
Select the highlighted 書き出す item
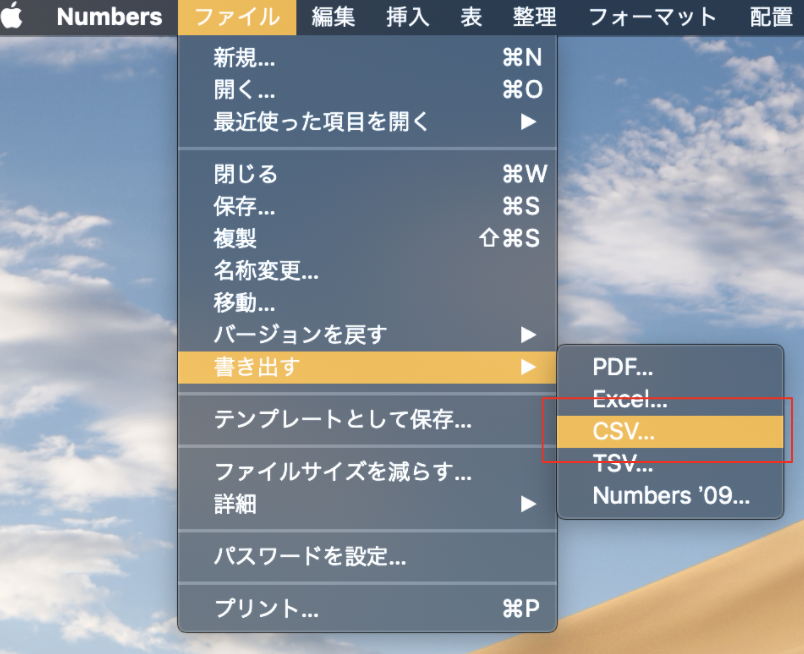point(367,367)
